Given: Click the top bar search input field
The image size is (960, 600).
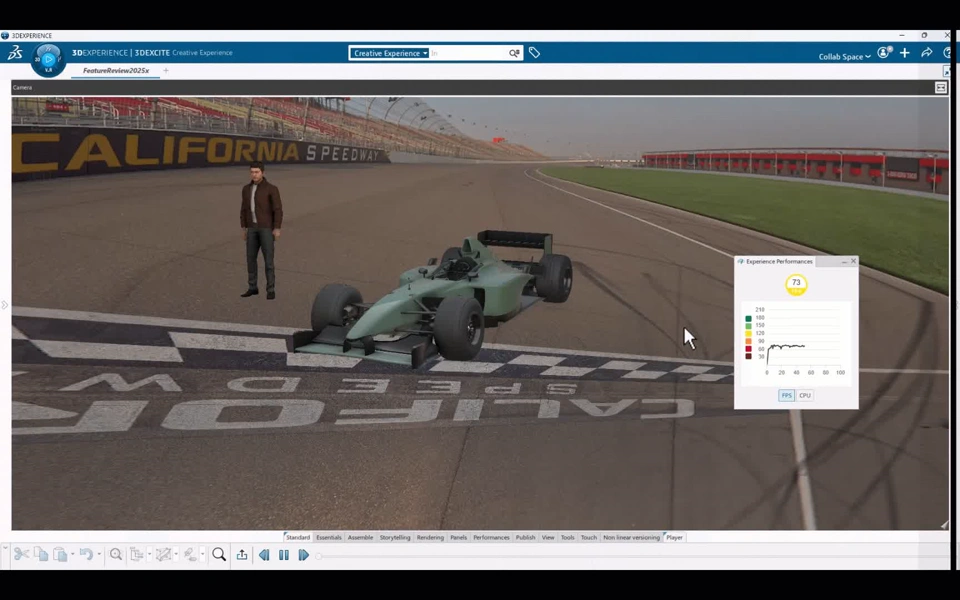Looking at the screenshot, I should [468, 53].
